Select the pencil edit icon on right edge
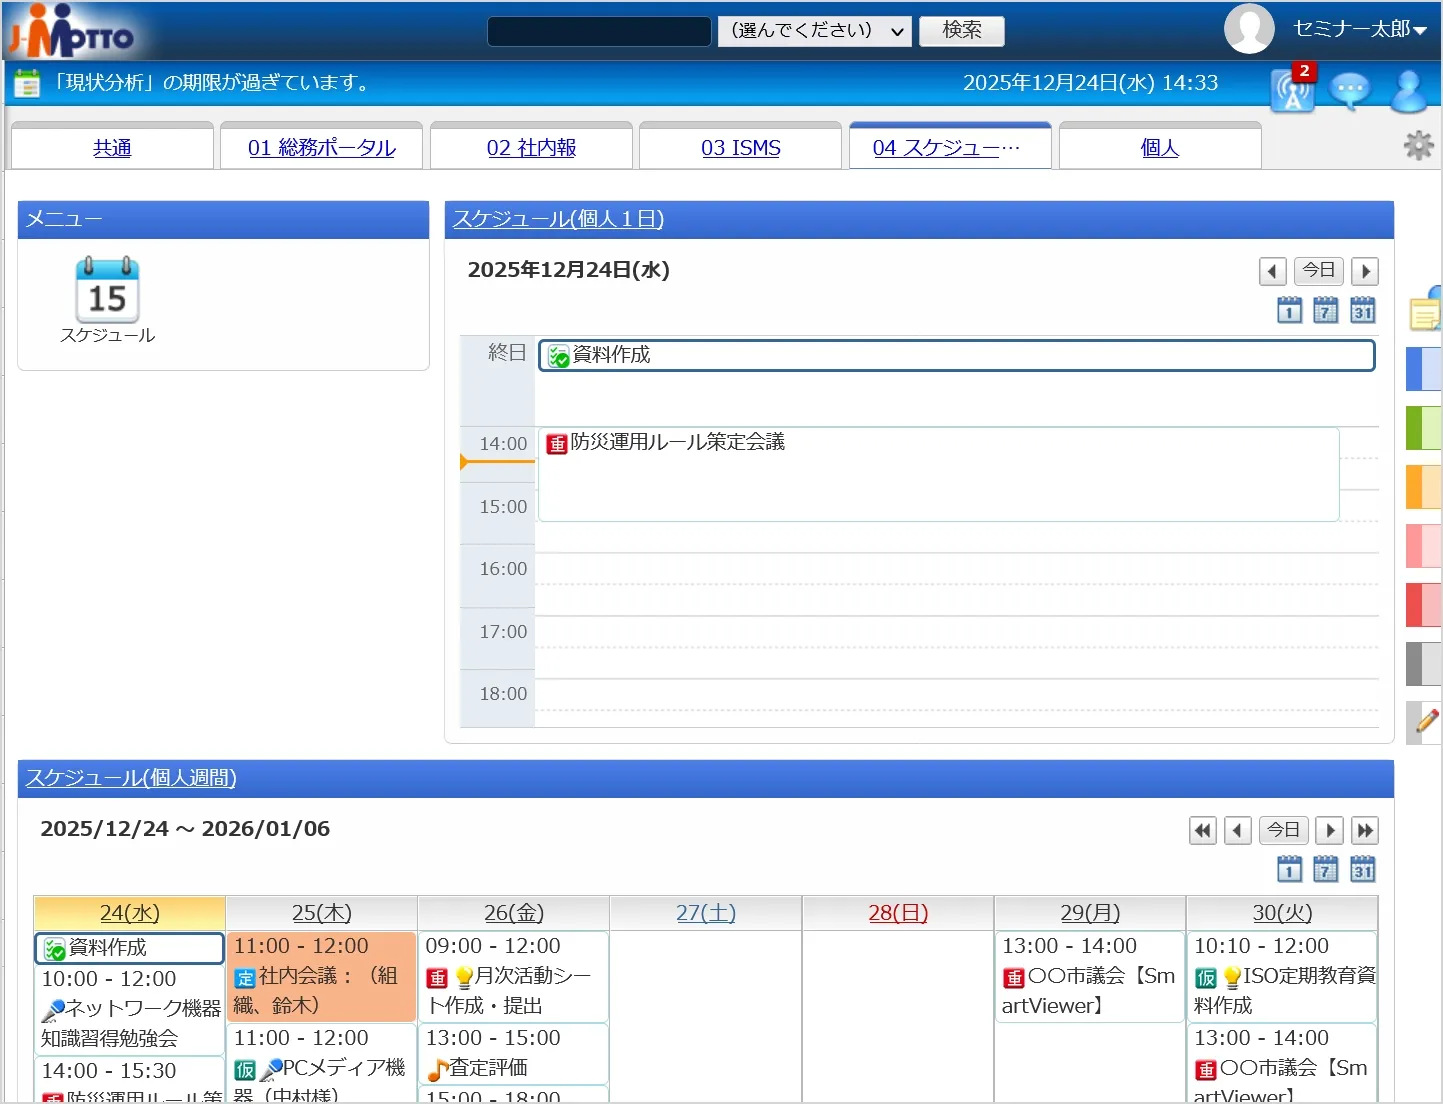This screenshot has height=1104, width=1443. click(x=1426, y=721)
